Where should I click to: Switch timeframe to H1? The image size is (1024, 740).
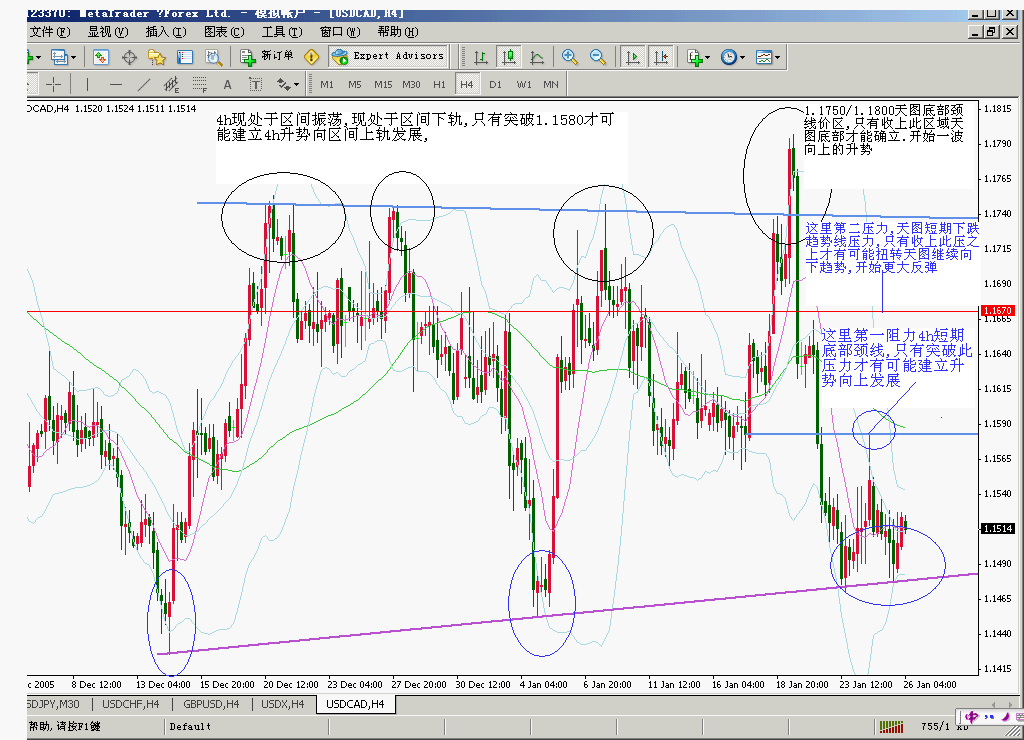pyautogui.click(x=440, y=84)
